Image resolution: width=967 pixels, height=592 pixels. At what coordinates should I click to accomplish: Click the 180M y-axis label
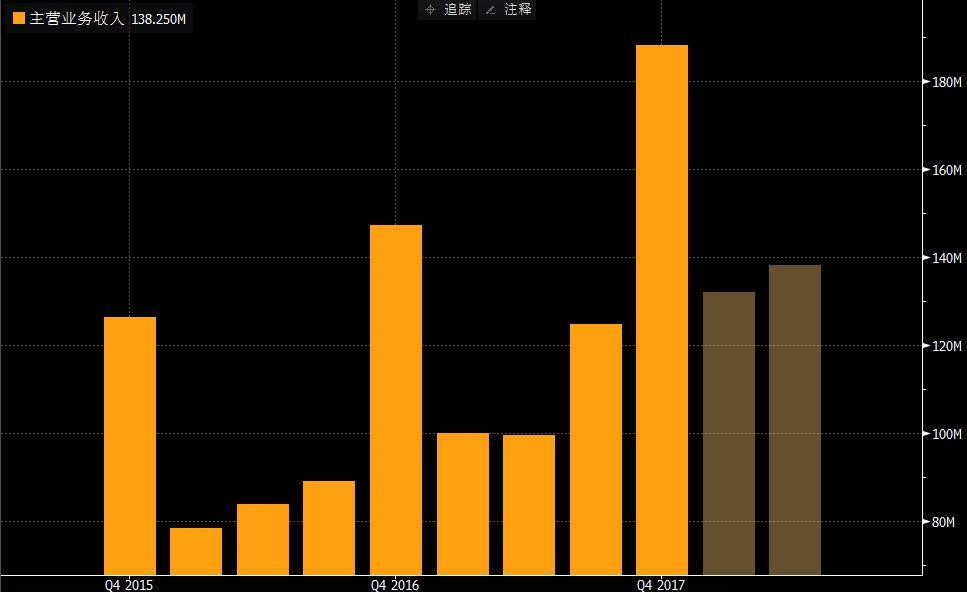(945, 82)
